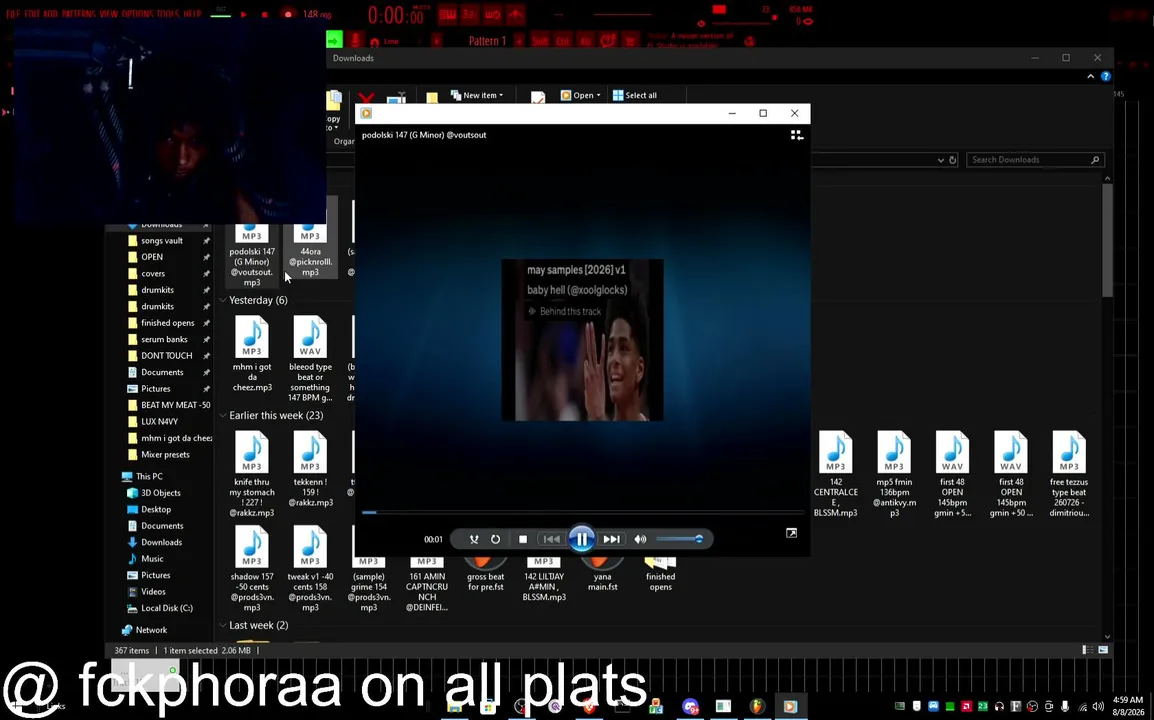The image size is (1154, 720).
Task: Collapse the Earlier this week (23) group
Action: tap(222, 416)
